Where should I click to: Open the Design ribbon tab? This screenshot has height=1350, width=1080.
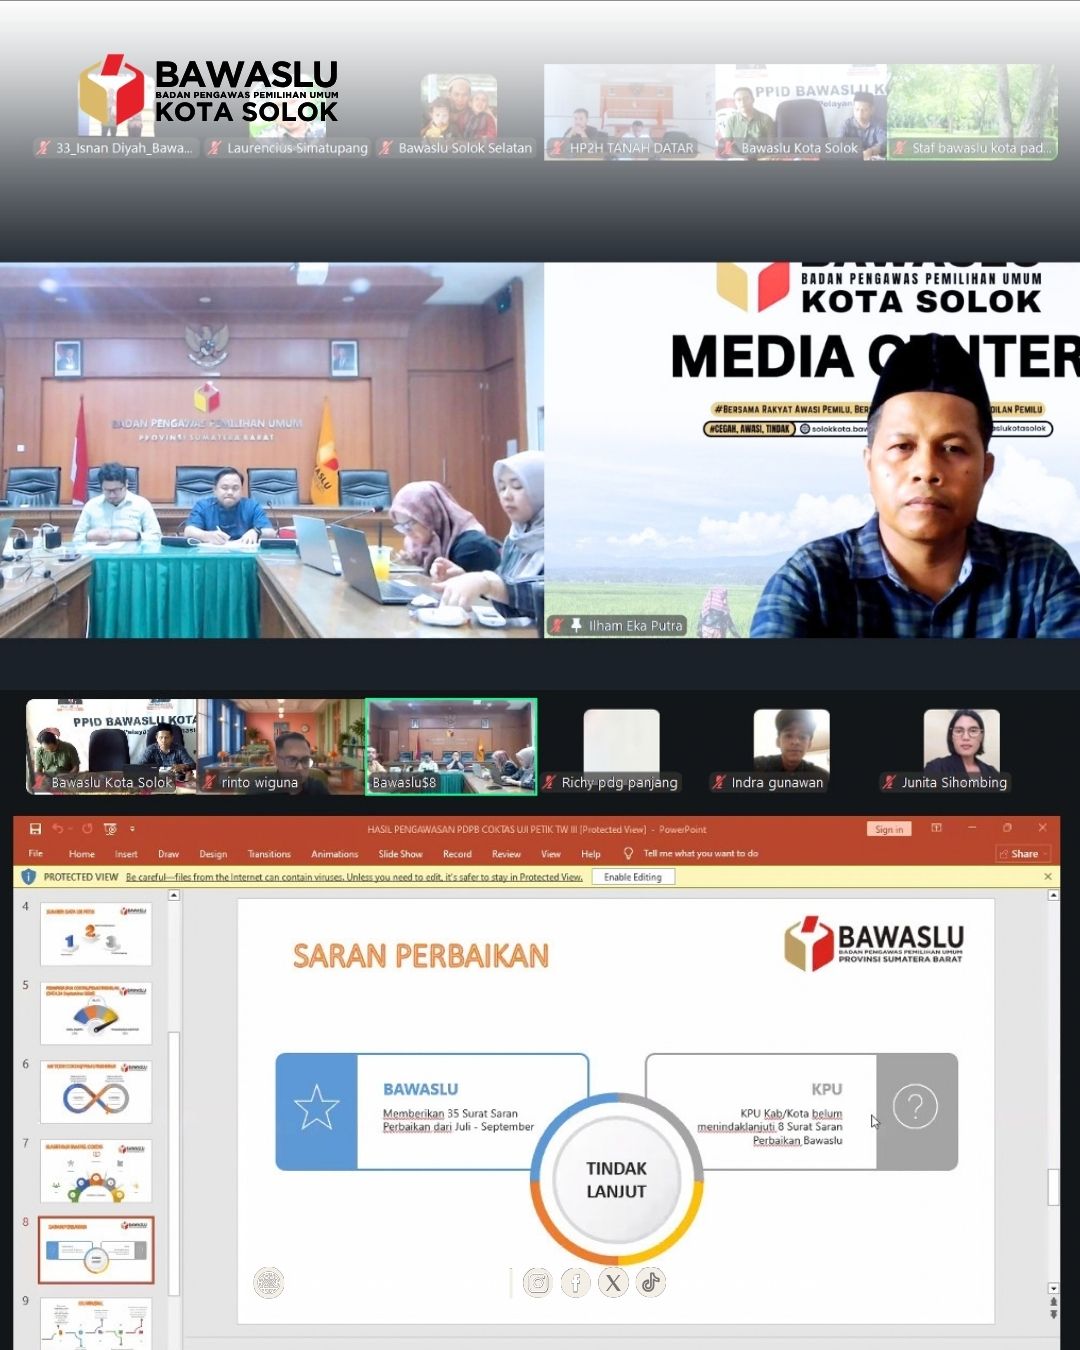213,854
